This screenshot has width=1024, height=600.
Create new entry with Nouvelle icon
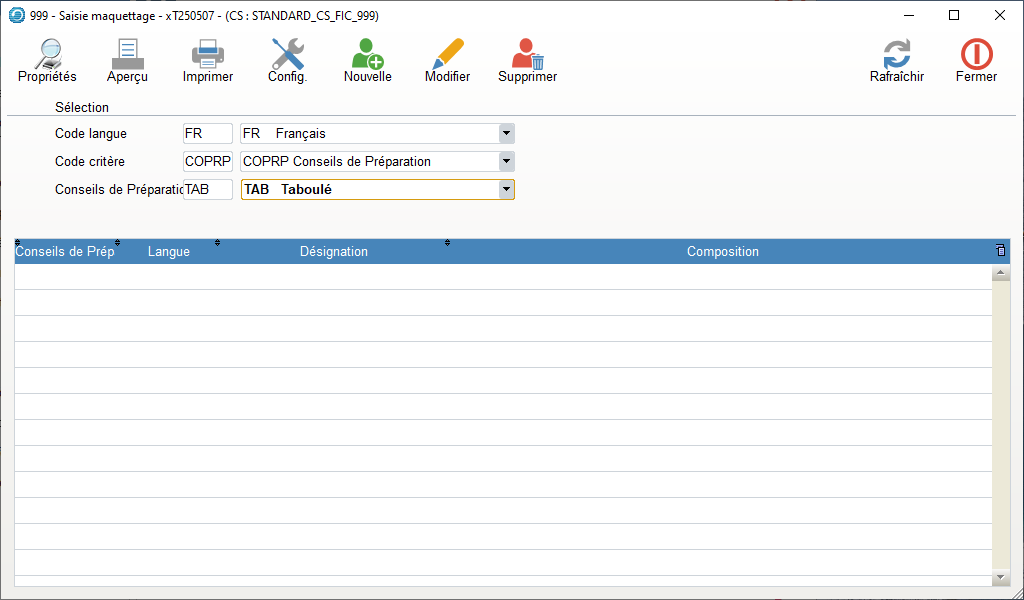click(x=367, y=55)
